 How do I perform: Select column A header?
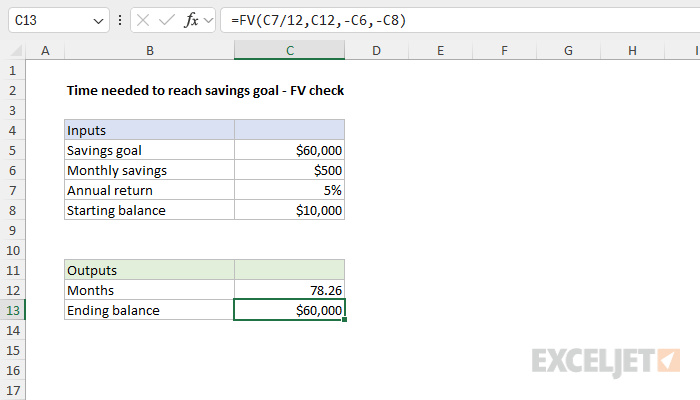point(45,50)
